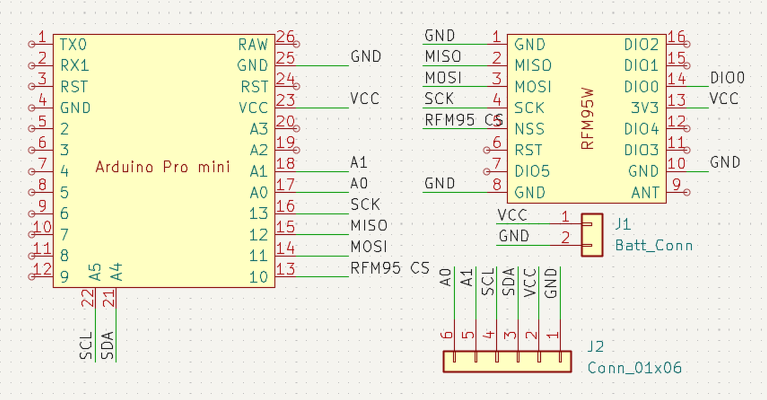Screen dimensions: 767x400
Task: Click the DIO1 pin name on RFM95W
Action: (641, 66)
